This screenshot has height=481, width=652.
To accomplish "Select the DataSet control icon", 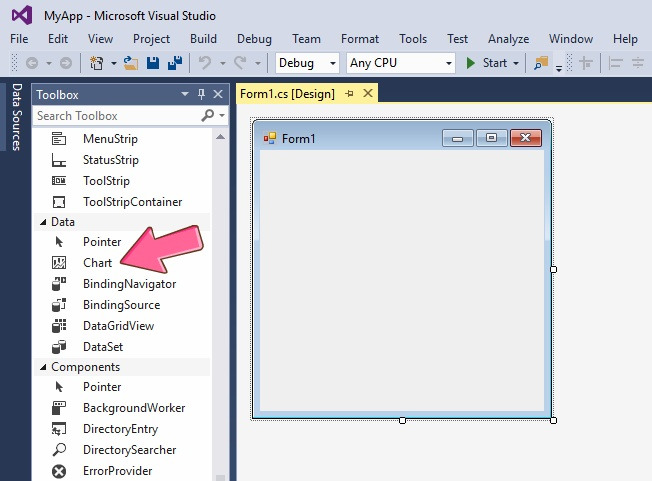I will coord(59,347).
